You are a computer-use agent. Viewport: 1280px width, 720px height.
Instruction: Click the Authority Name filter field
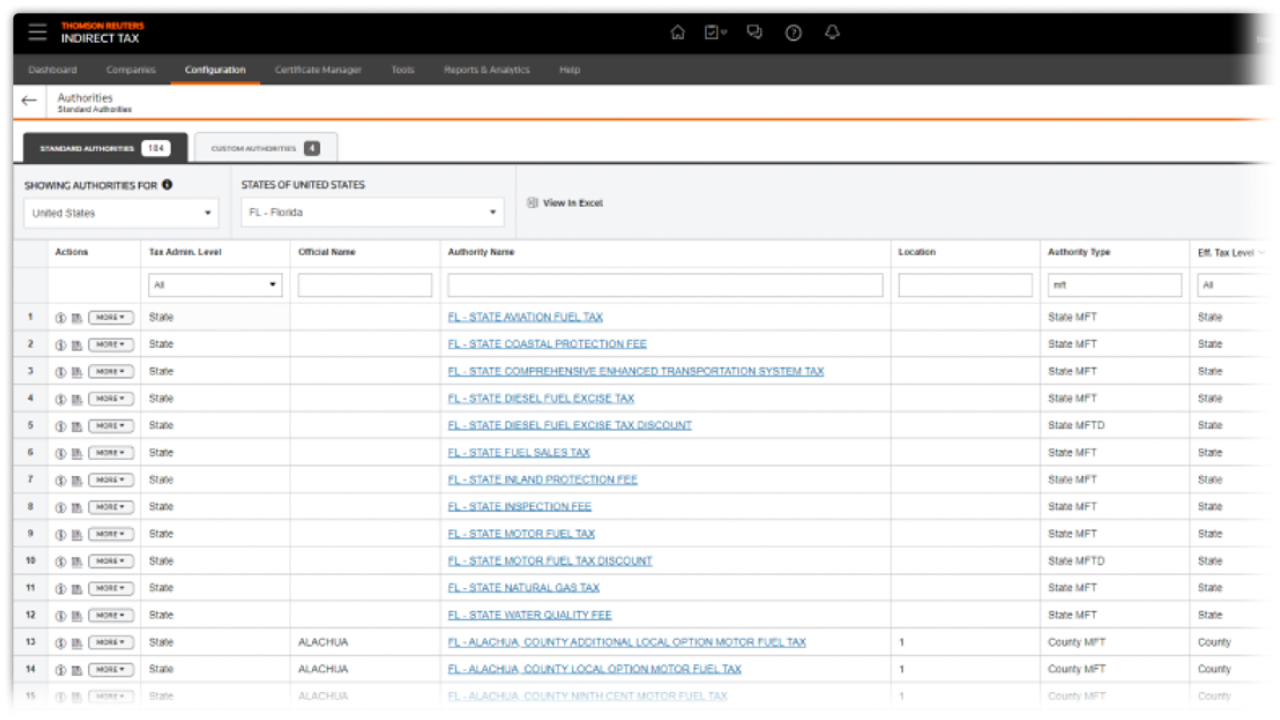point(665,286)
